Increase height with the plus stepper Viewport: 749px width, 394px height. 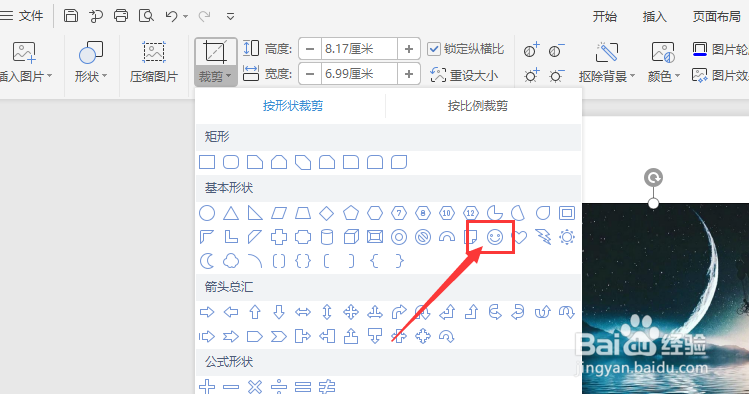point(408,49)
